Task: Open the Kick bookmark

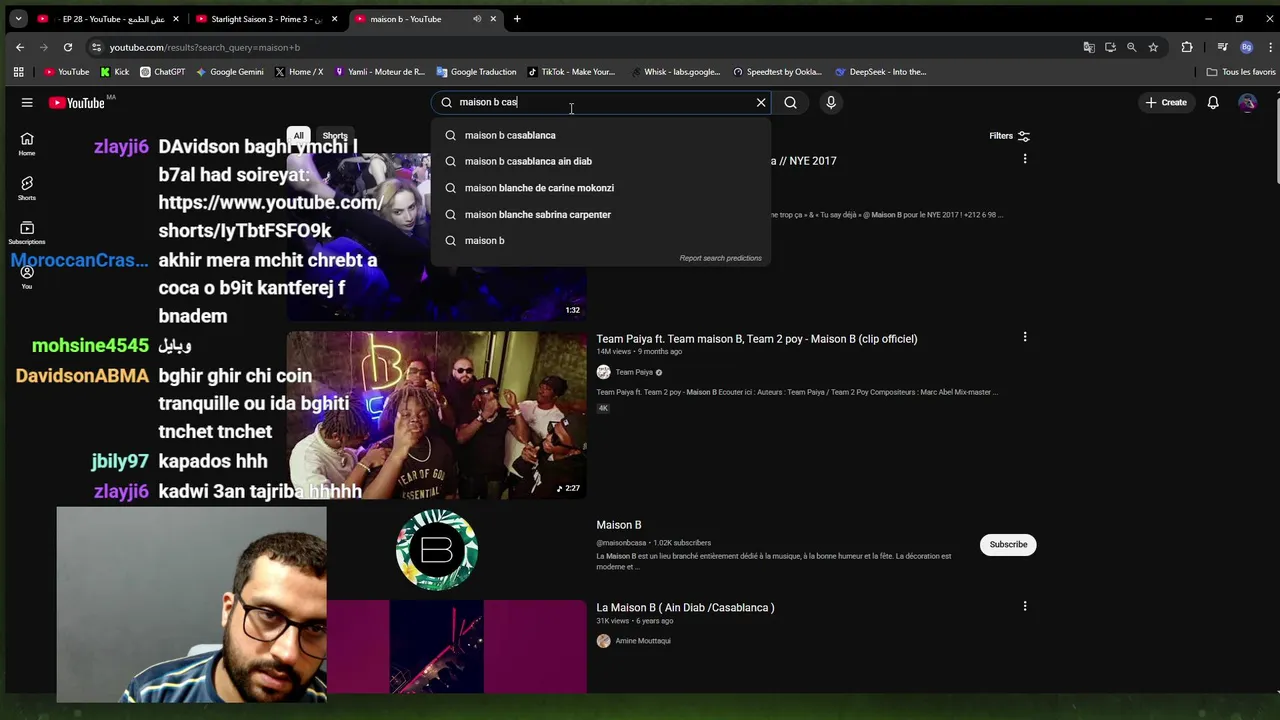Action: (x=115, y=72)
